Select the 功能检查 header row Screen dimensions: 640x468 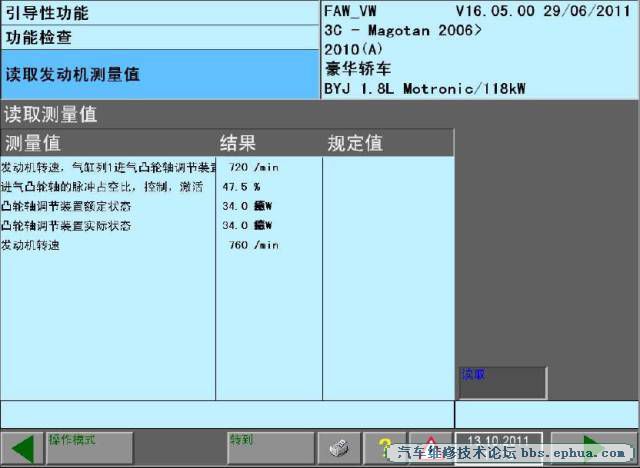click(x=160, y=38)
